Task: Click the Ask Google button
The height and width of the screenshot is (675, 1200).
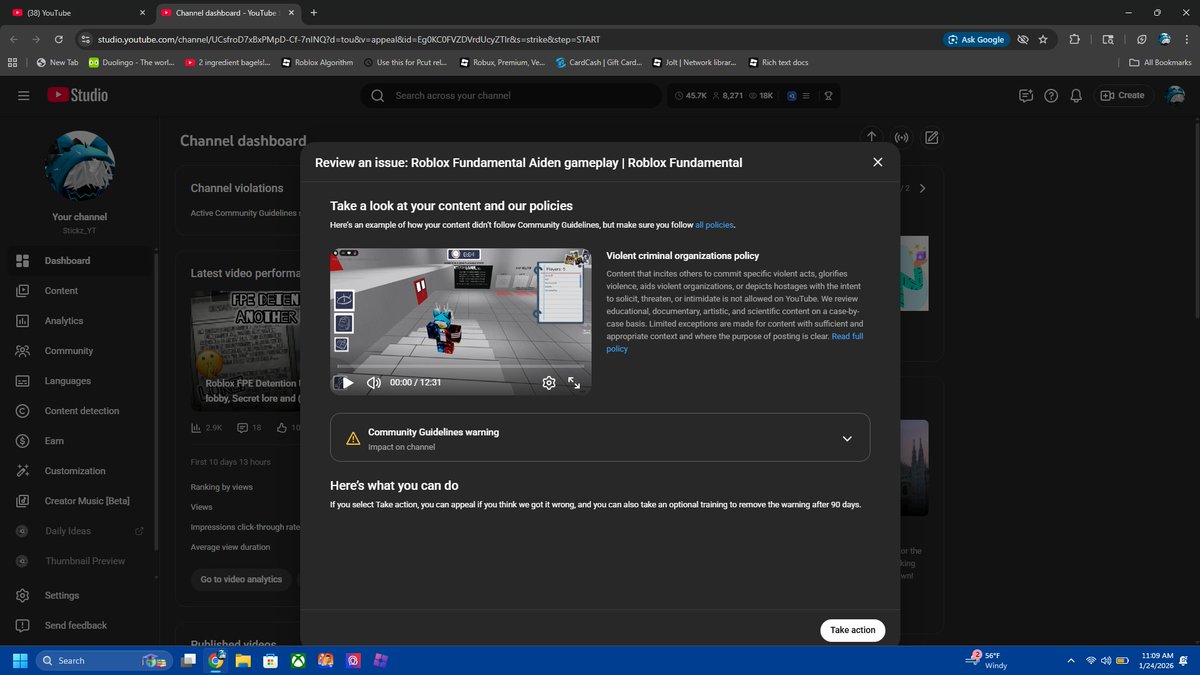Action: coord(975,39)
